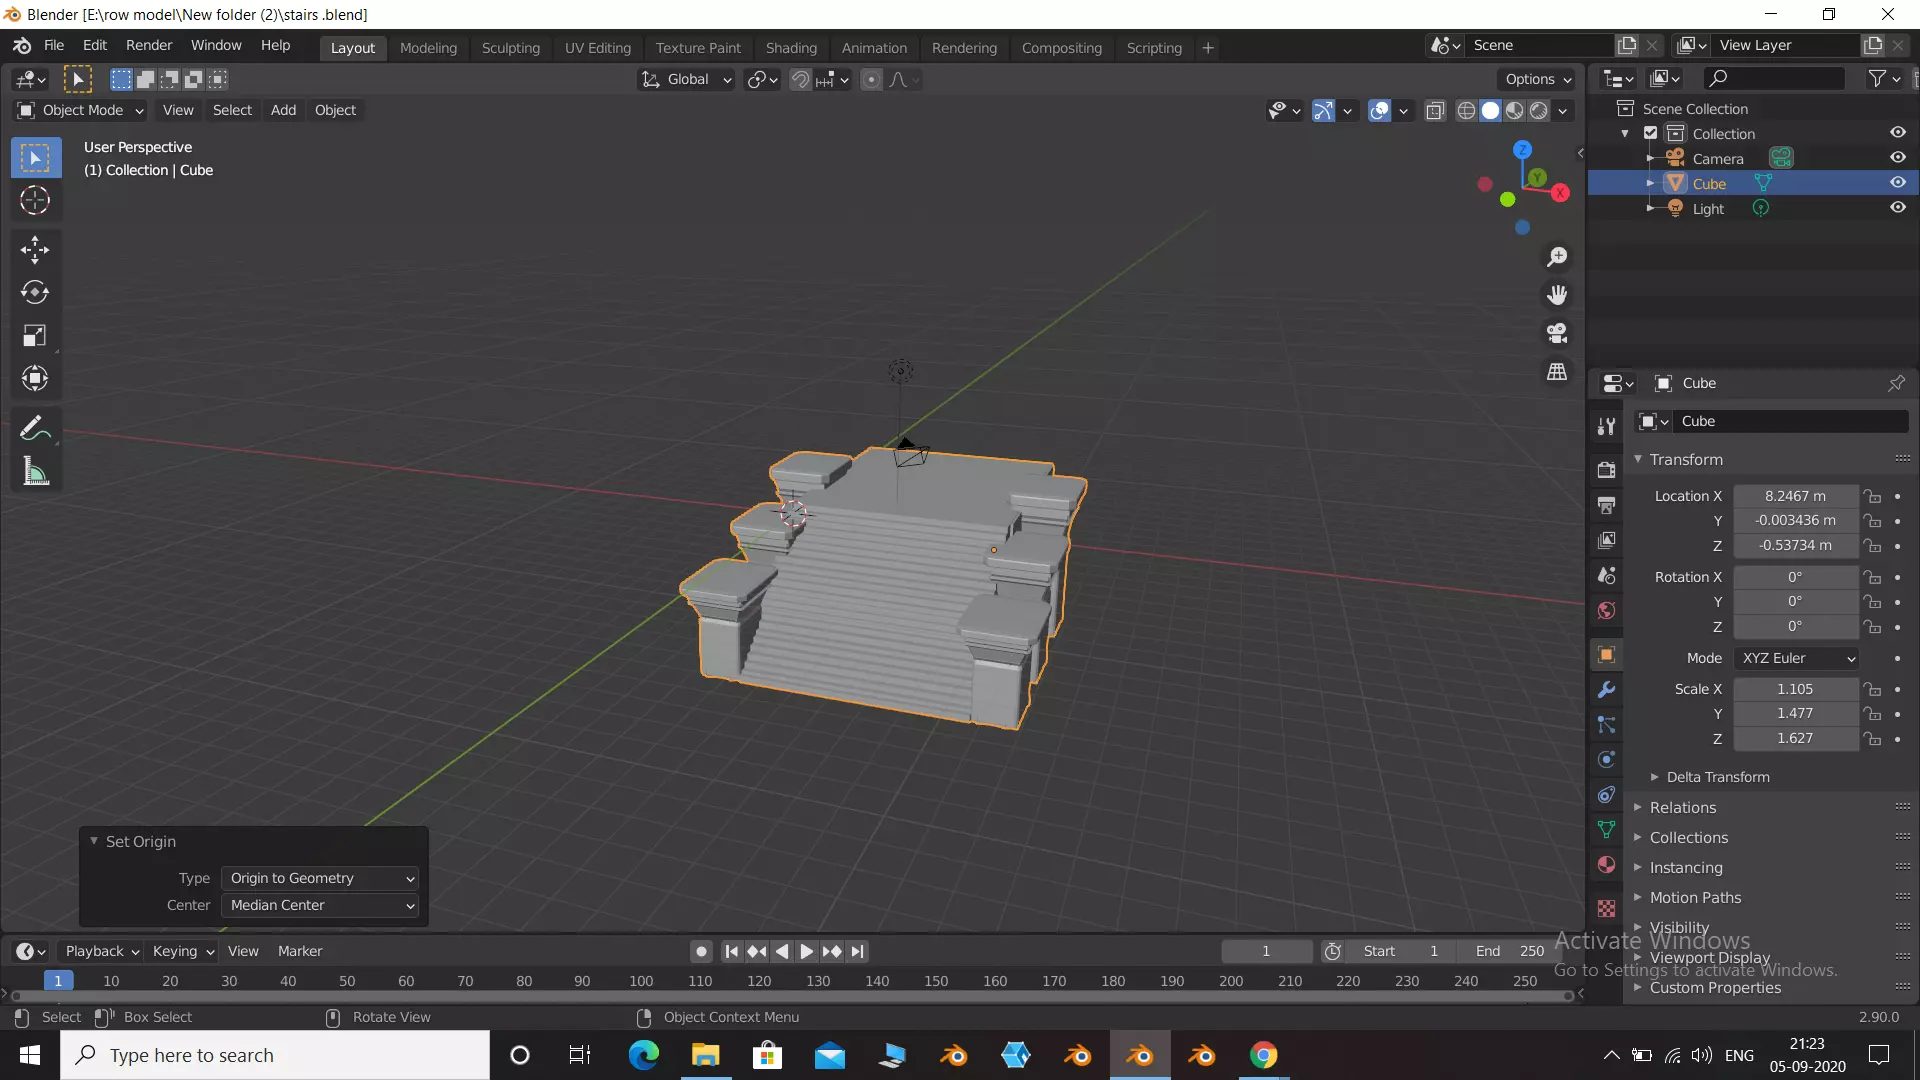Activate the Transform tool
This screenshot has height=1080, width=1920.
click(35, 379)
